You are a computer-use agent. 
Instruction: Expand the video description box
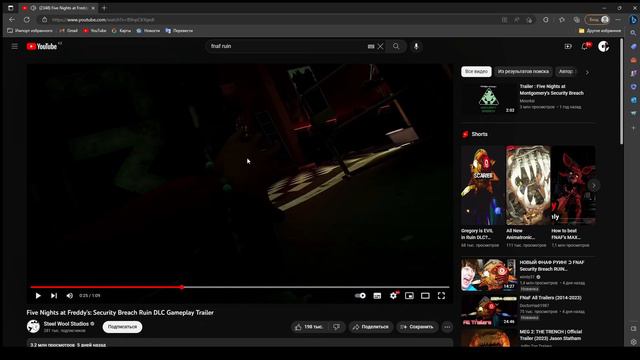(240, 343)
